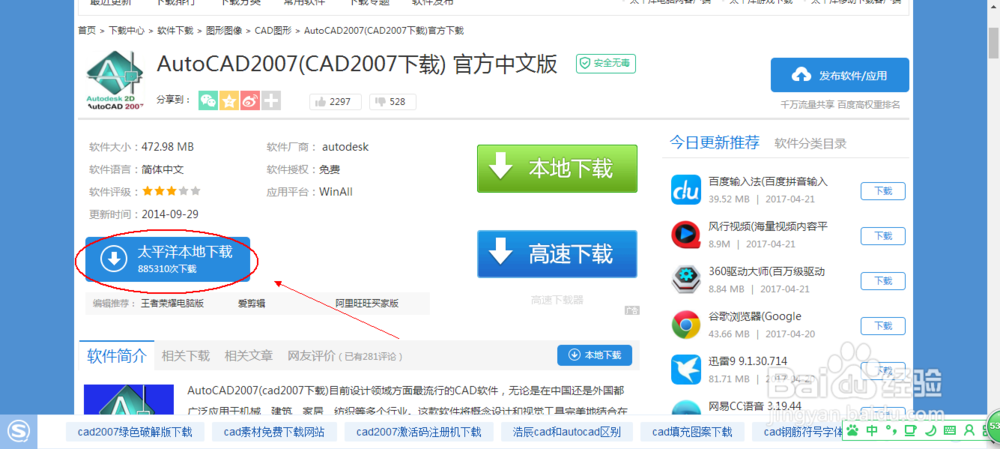Open more share options plus icon
1000x449 pixels.
coord(271,101)
